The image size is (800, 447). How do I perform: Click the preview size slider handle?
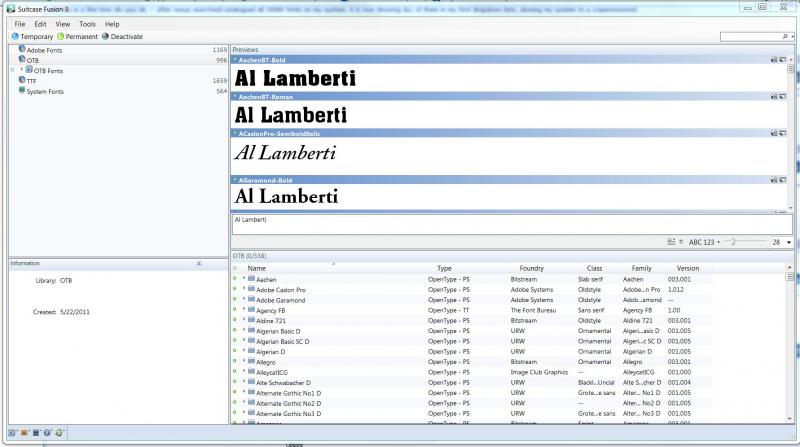(x=733, y=242)
